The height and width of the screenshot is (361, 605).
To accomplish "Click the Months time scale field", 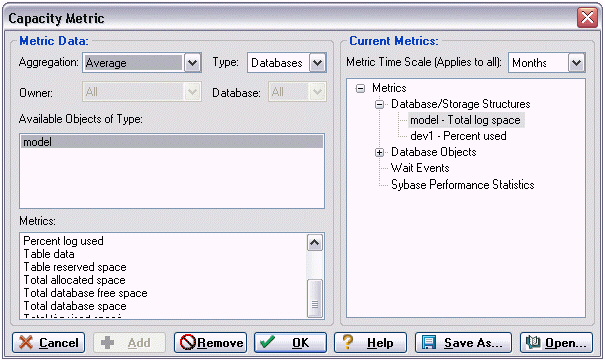I will coord(538,62).
